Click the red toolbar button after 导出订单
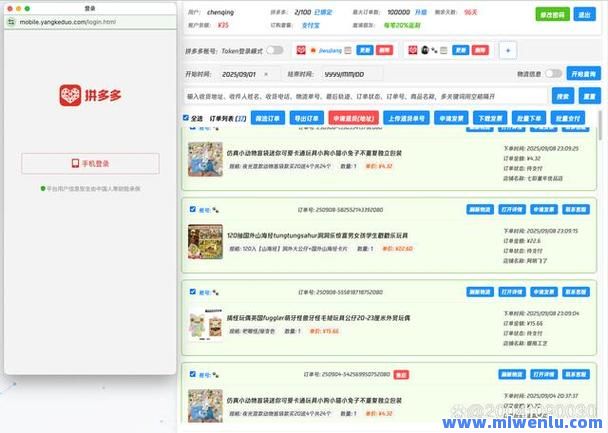Image resolution: width=608 pixels, height=433 pixels. [x=353, y=118]
